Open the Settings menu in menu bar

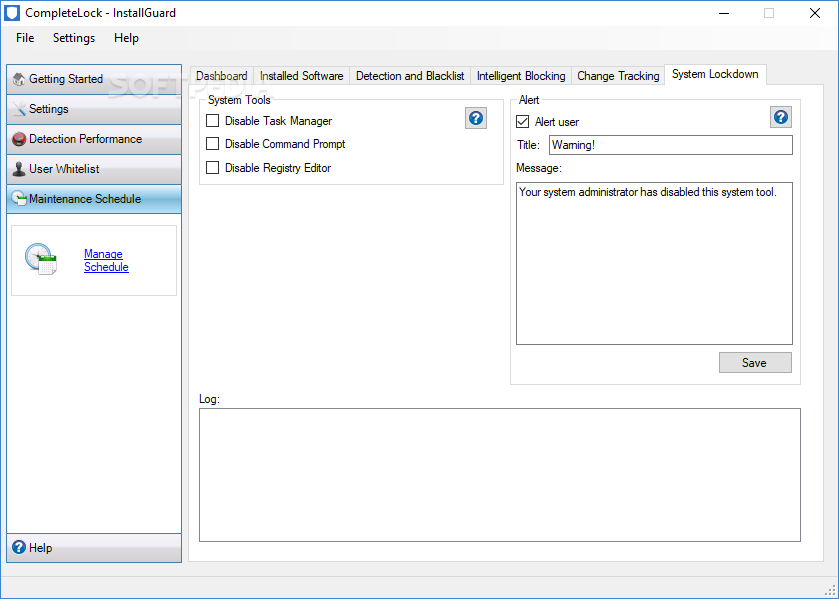(x=74, y=38)
